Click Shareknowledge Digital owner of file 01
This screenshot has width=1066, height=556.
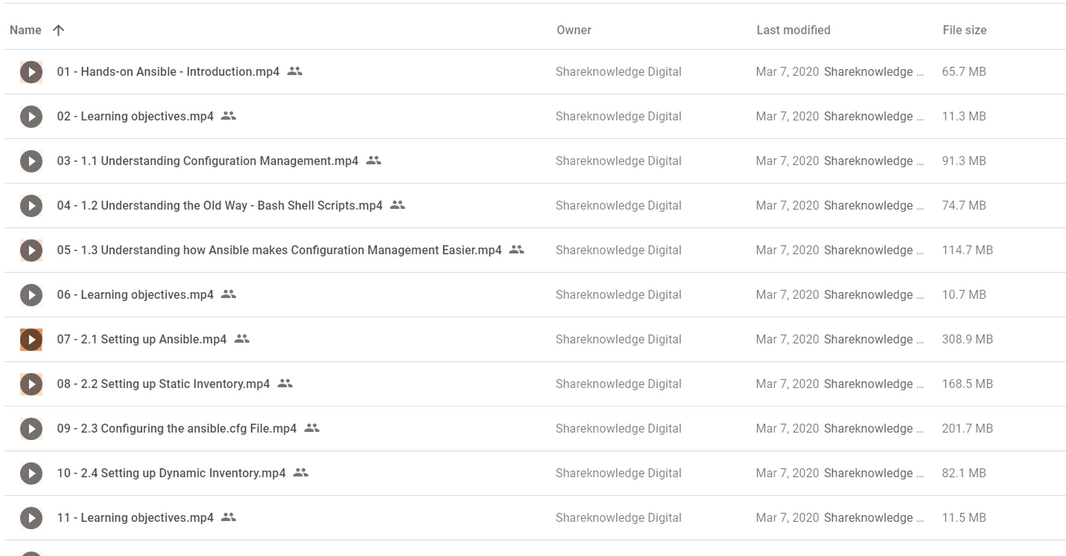(618, 72)
